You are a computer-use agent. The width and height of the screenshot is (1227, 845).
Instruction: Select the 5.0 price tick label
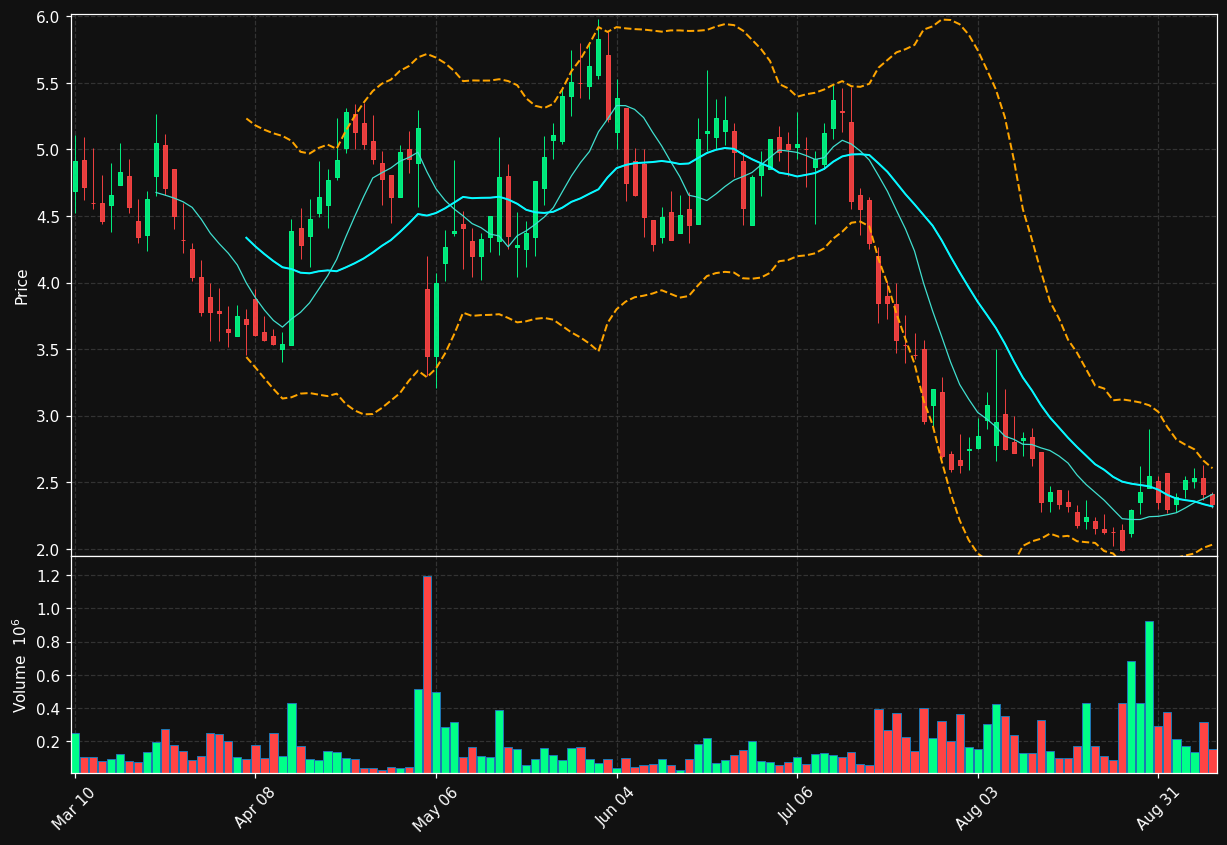(x=49, y=150)
